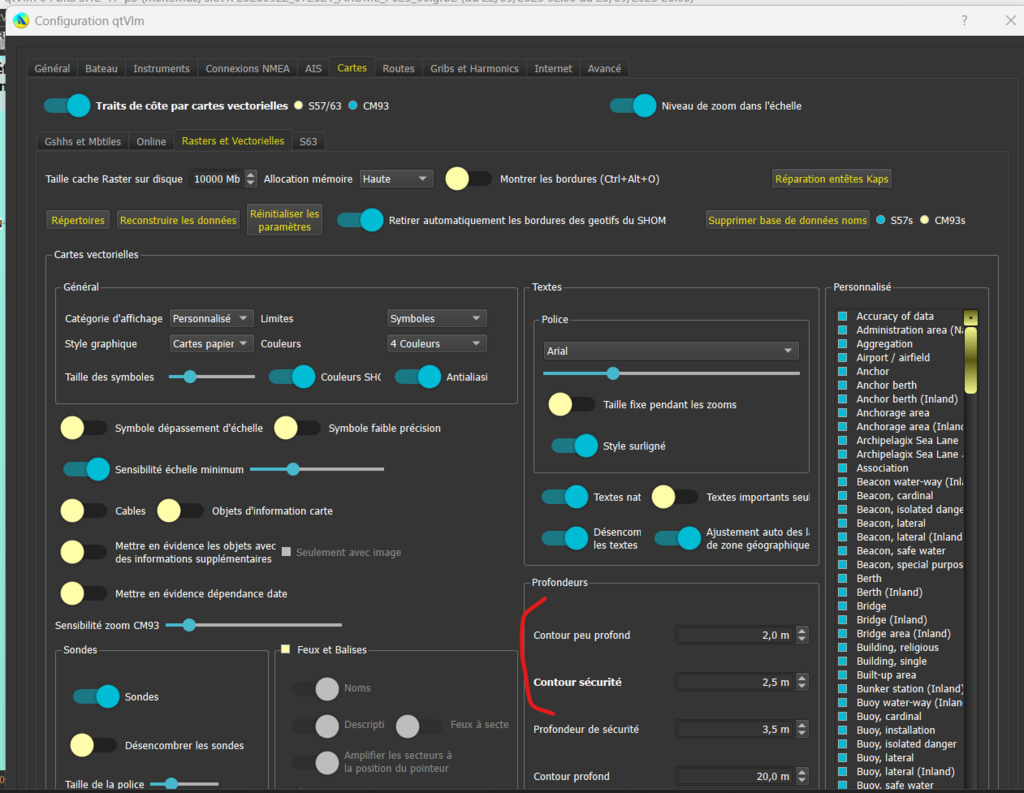
Task: Click the help question mark in title bar
Action: pos(964,20)
